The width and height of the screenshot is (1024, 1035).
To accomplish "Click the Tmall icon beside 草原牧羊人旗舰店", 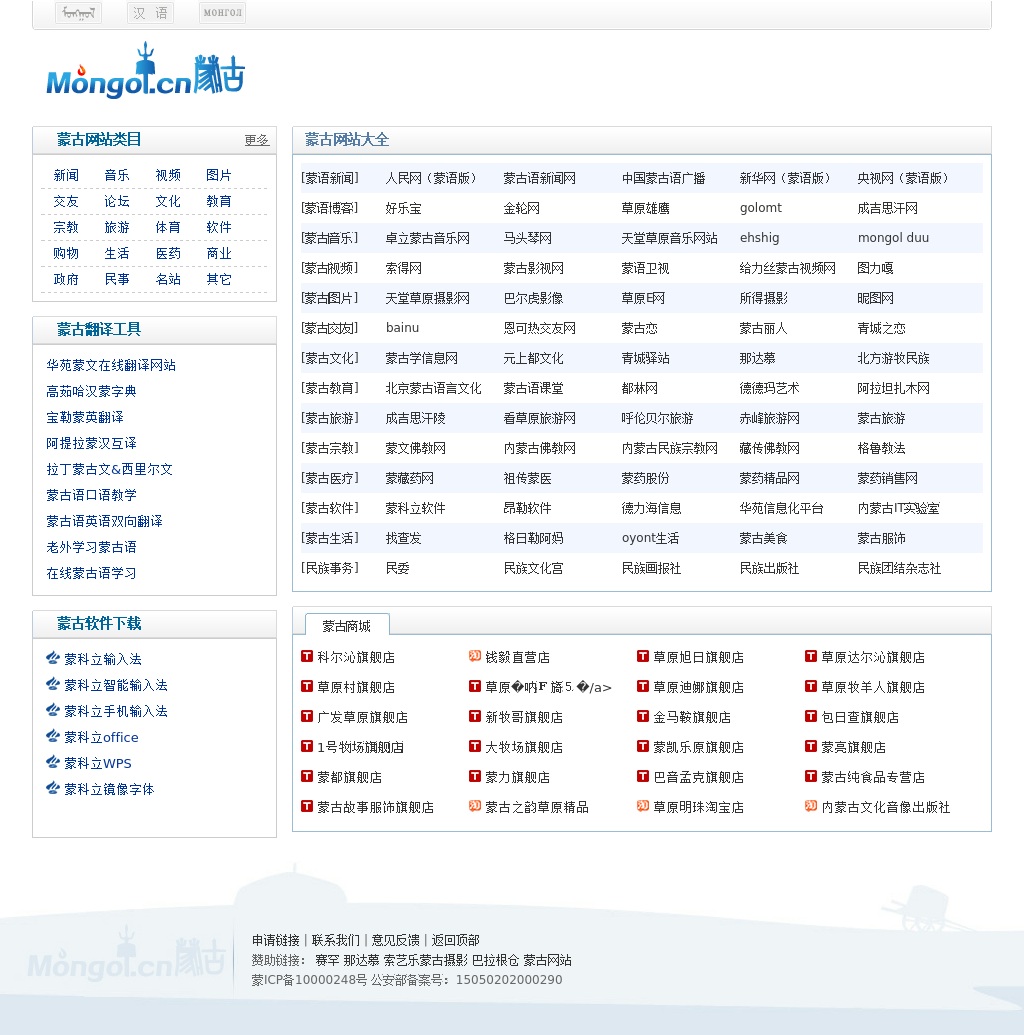I will tap(811, 686).
